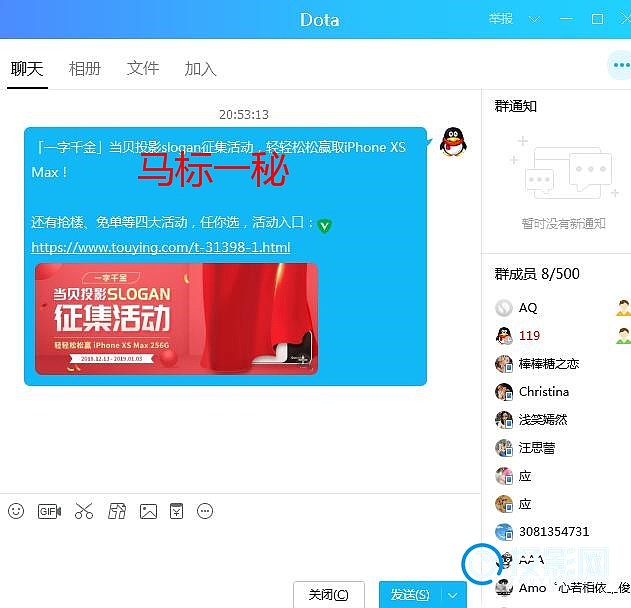The image size is (631, 608).
Task: Open the emoji picker smiley icon
Action: (x=16, y=511)
